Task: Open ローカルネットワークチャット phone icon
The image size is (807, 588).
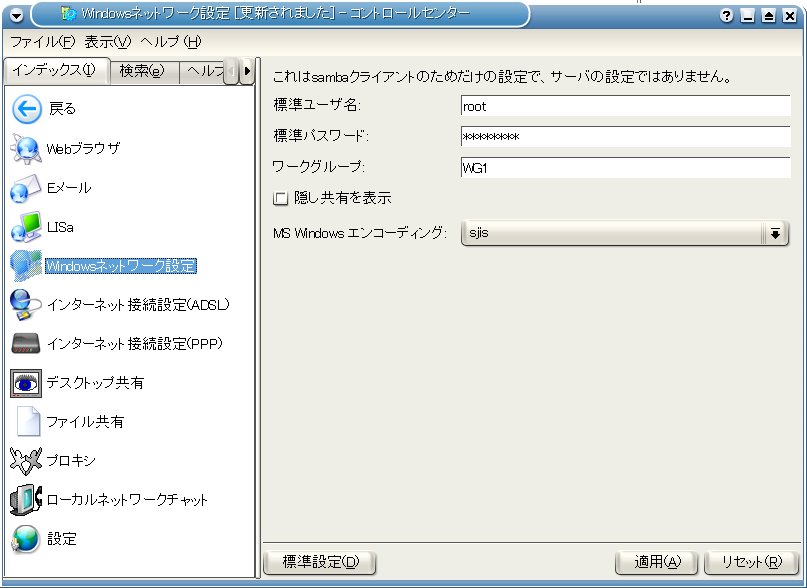Action: (x=26, y=499)
